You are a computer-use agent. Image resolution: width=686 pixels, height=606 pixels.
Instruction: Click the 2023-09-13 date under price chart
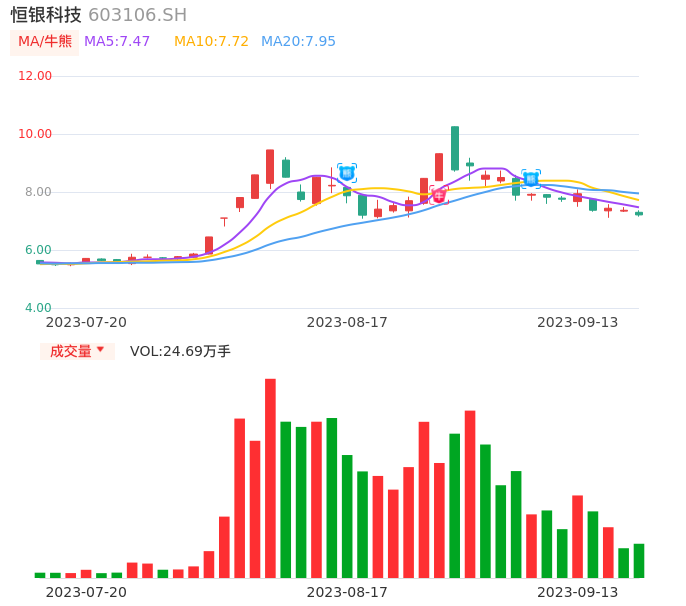click(578, 322)
